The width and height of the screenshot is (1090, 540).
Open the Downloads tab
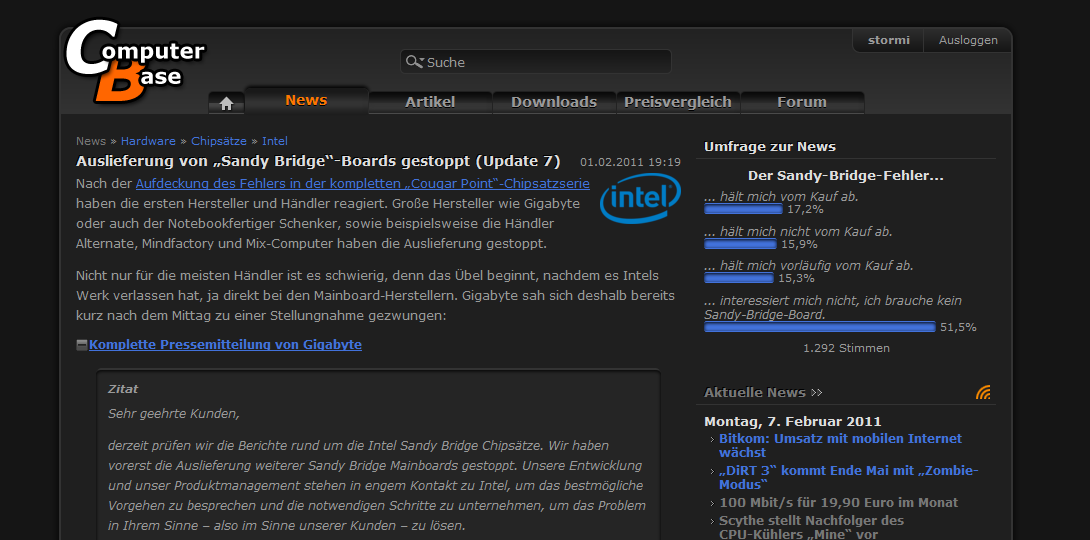coord(554,102)
